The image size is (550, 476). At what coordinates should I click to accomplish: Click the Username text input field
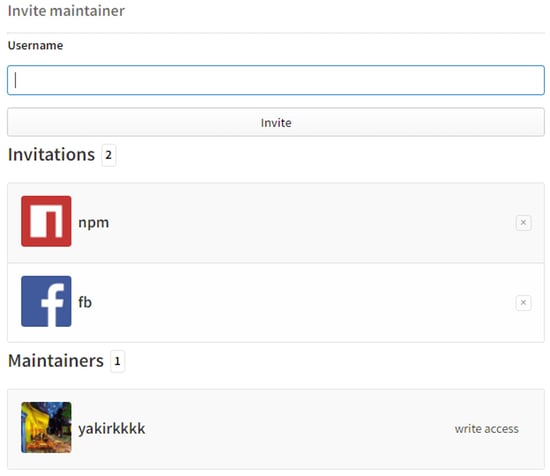click(x=276, y=80)
